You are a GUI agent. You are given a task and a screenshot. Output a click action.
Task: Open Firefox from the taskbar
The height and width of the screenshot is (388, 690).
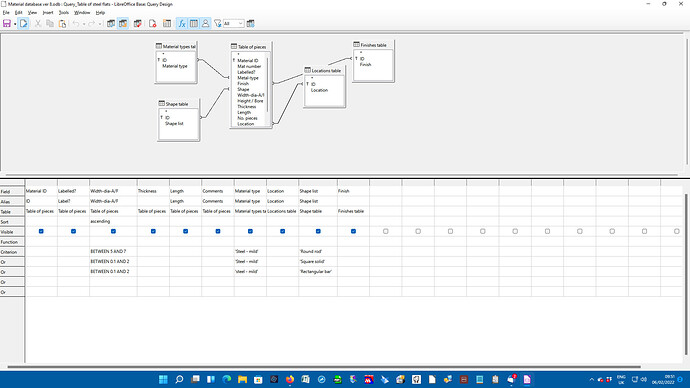point(290,379)
